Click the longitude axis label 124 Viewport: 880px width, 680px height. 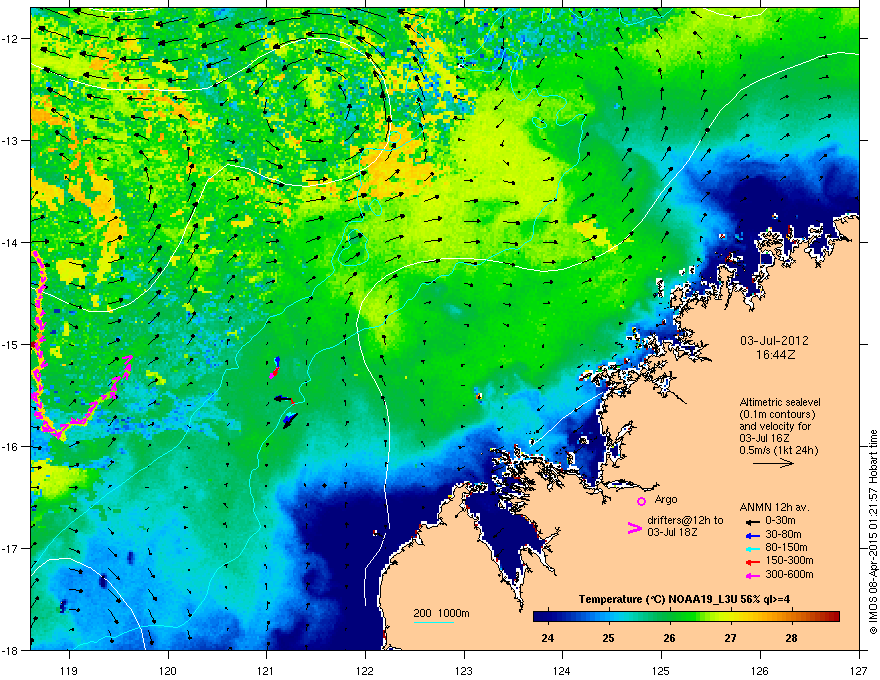[562, 670]
